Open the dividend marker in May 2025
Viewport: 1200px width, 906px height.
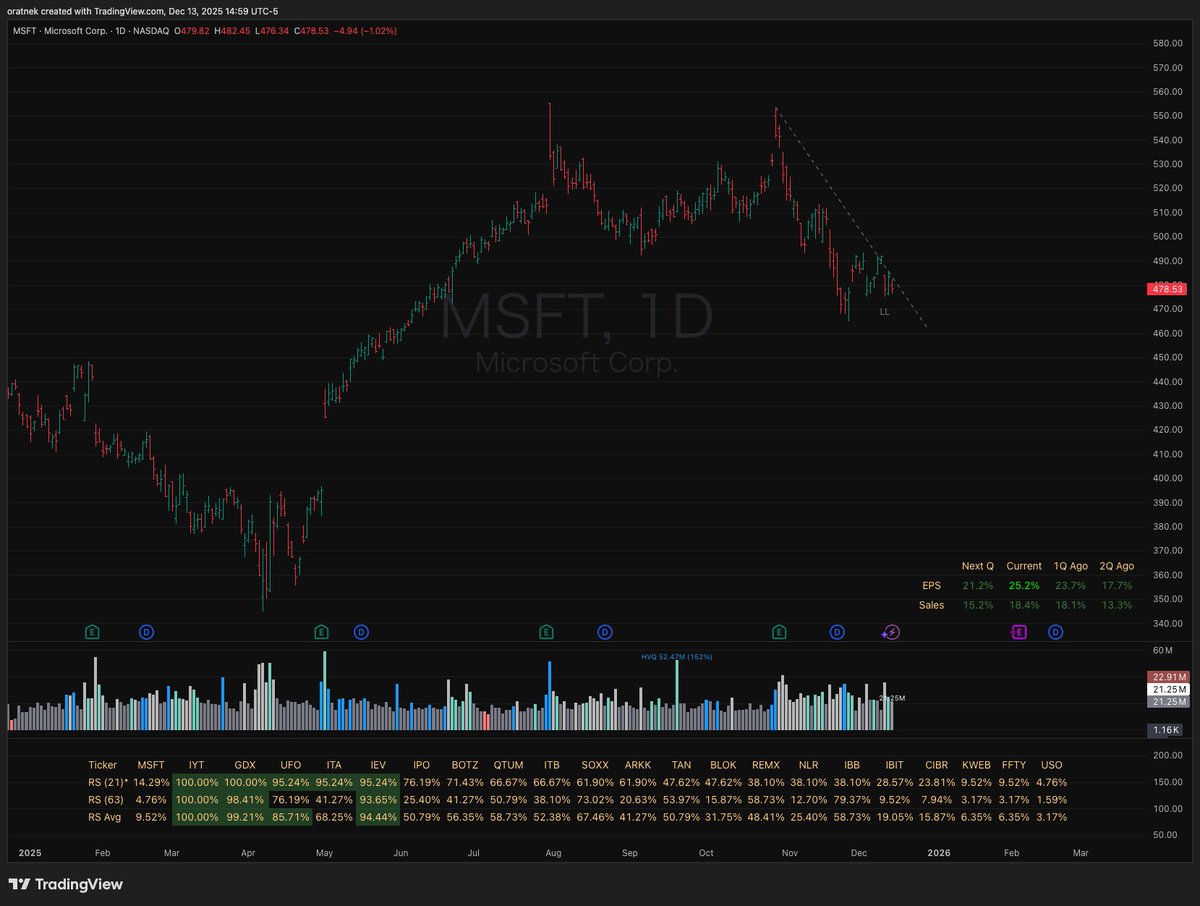pos(361,632)
